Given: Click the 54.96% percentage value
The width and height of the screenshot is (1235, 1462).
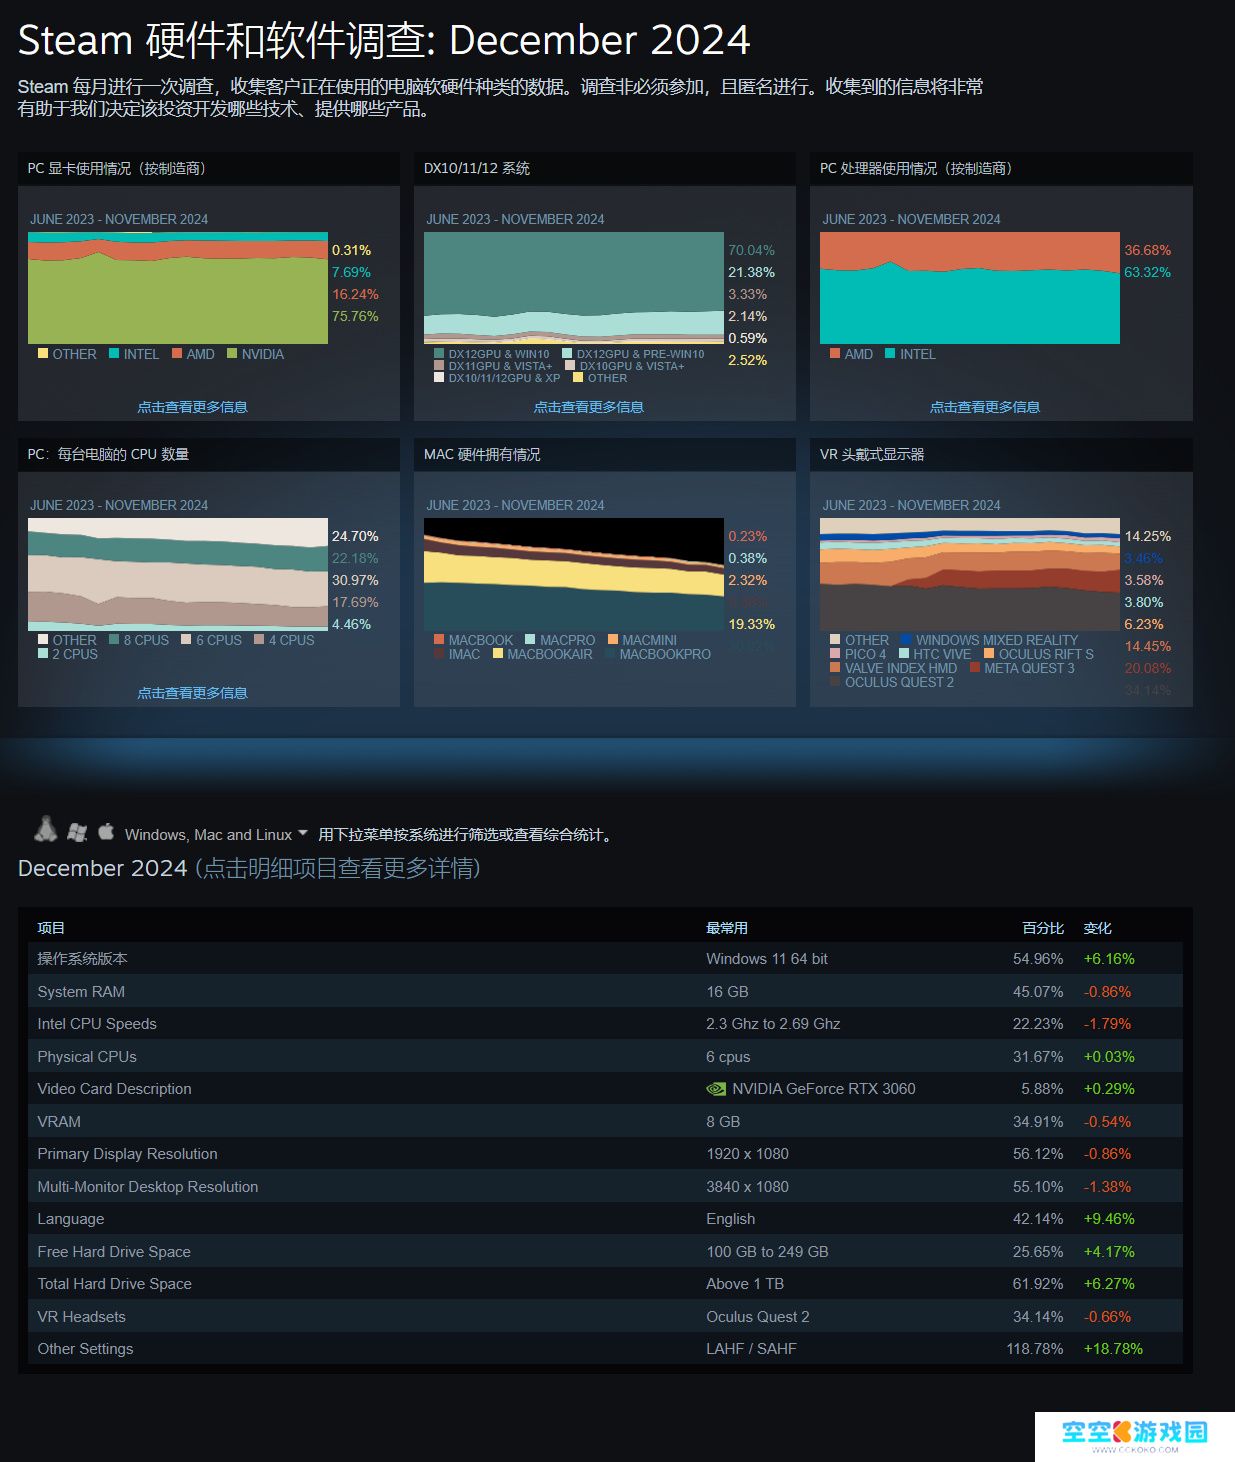Looking at the screenshot, I should (1038, 959).
